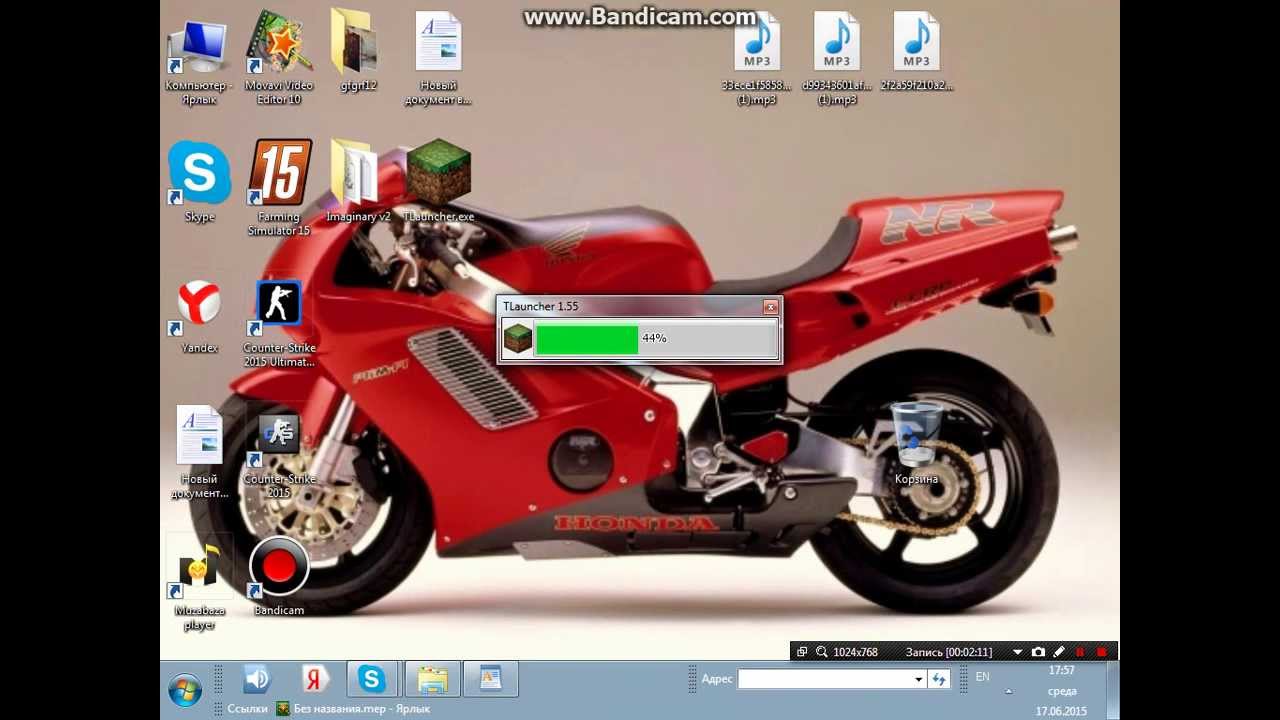The image size is (1280, 720).
Task: Select the lower-left Новый документ file icon
Action: point(199,453)
